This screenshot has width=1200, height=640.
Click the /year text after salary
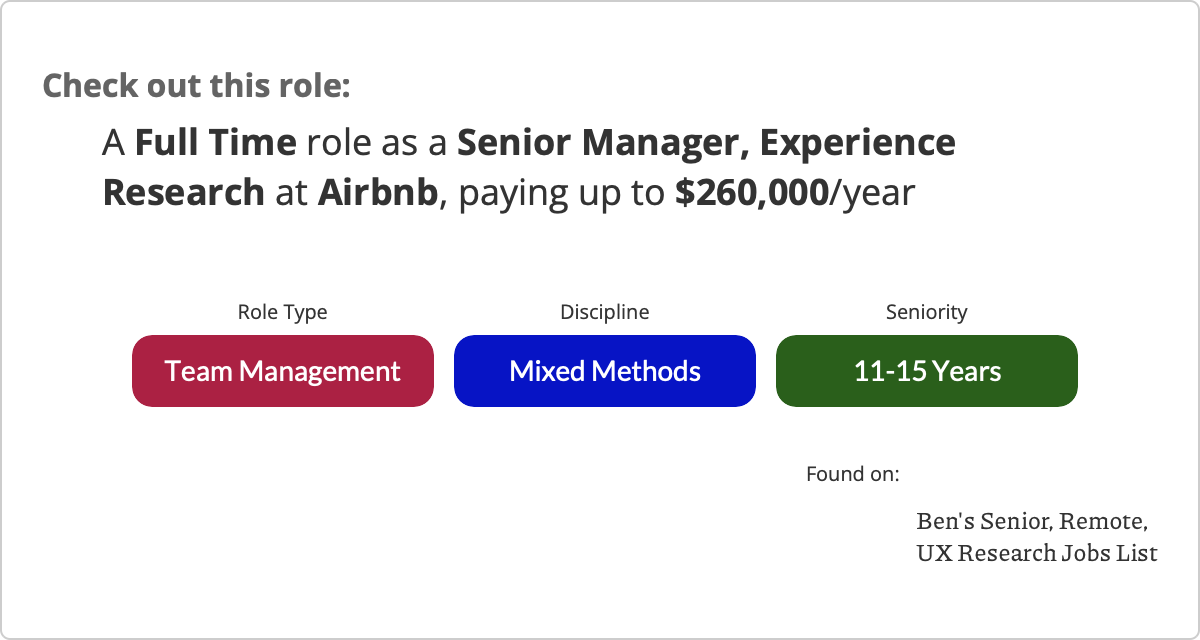click(x=872, y=192)
